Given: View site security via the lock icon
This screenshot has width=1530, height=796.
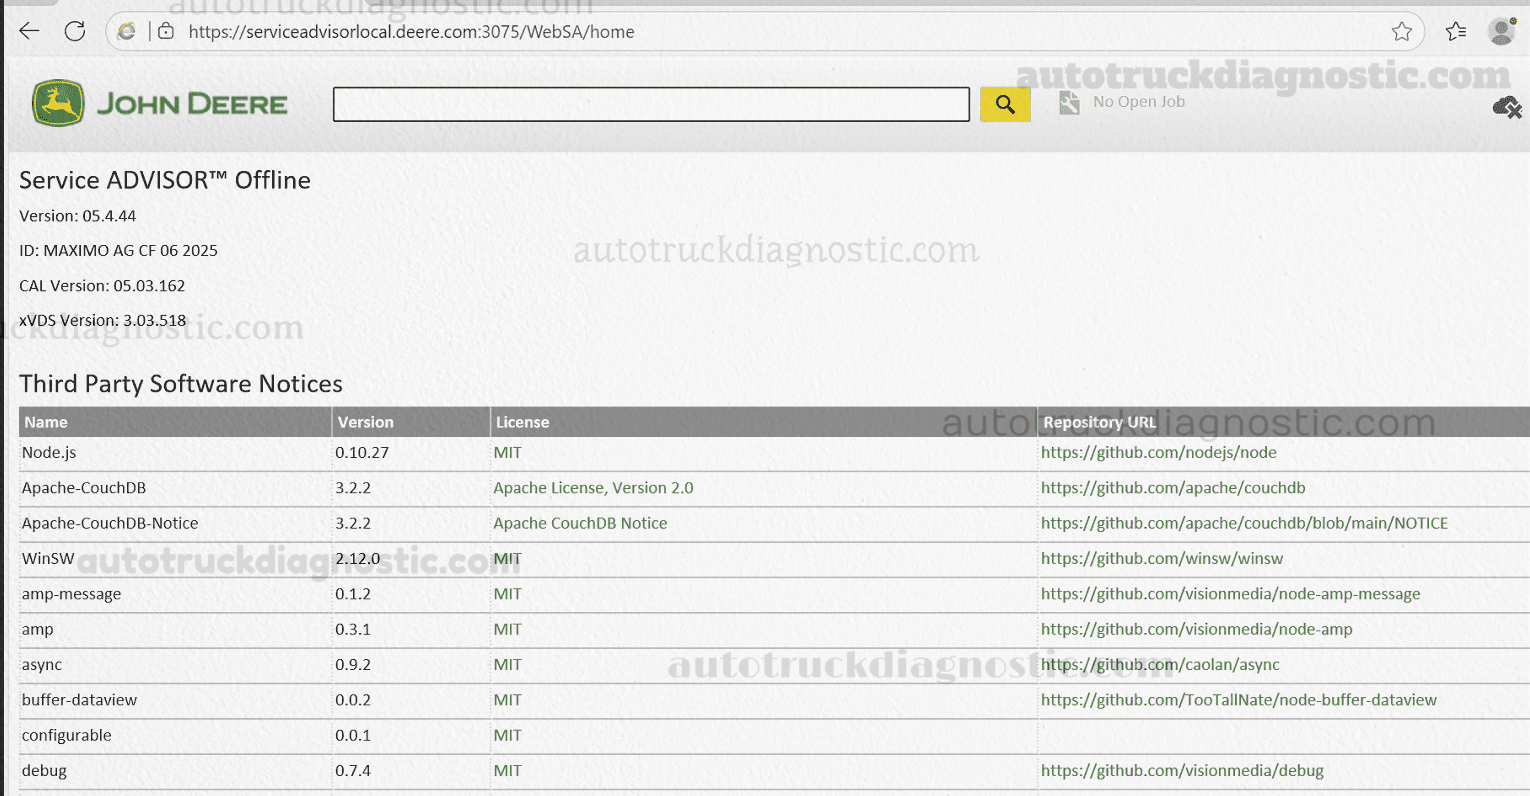Looking at the screenshot, I should click(165, 31).
